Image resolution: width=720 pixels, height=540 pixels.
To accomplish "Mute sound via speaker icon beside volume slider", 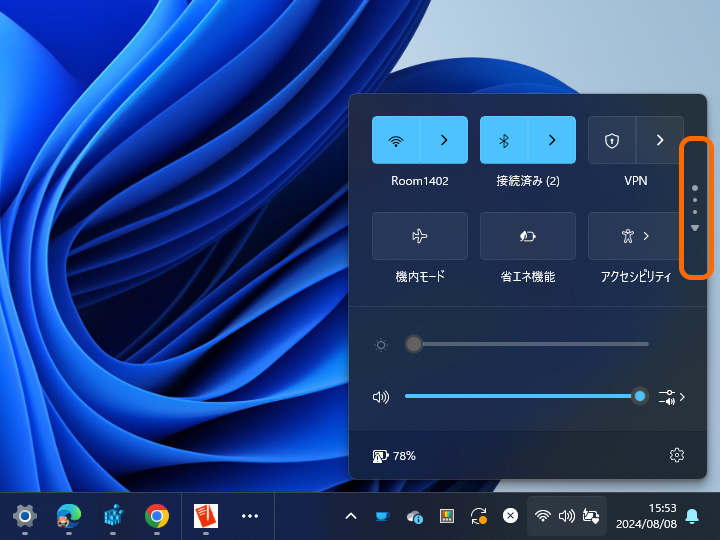I will click(x=381, y=397).
